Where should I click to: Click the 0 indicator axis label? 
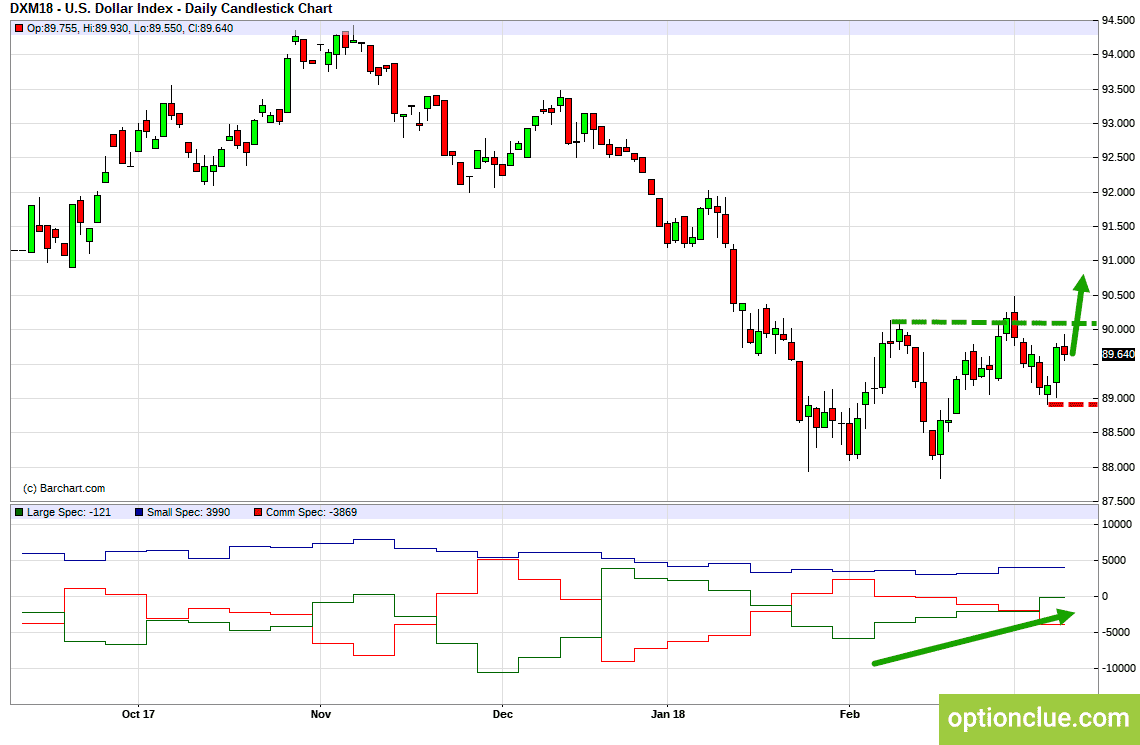point(1105,597)
